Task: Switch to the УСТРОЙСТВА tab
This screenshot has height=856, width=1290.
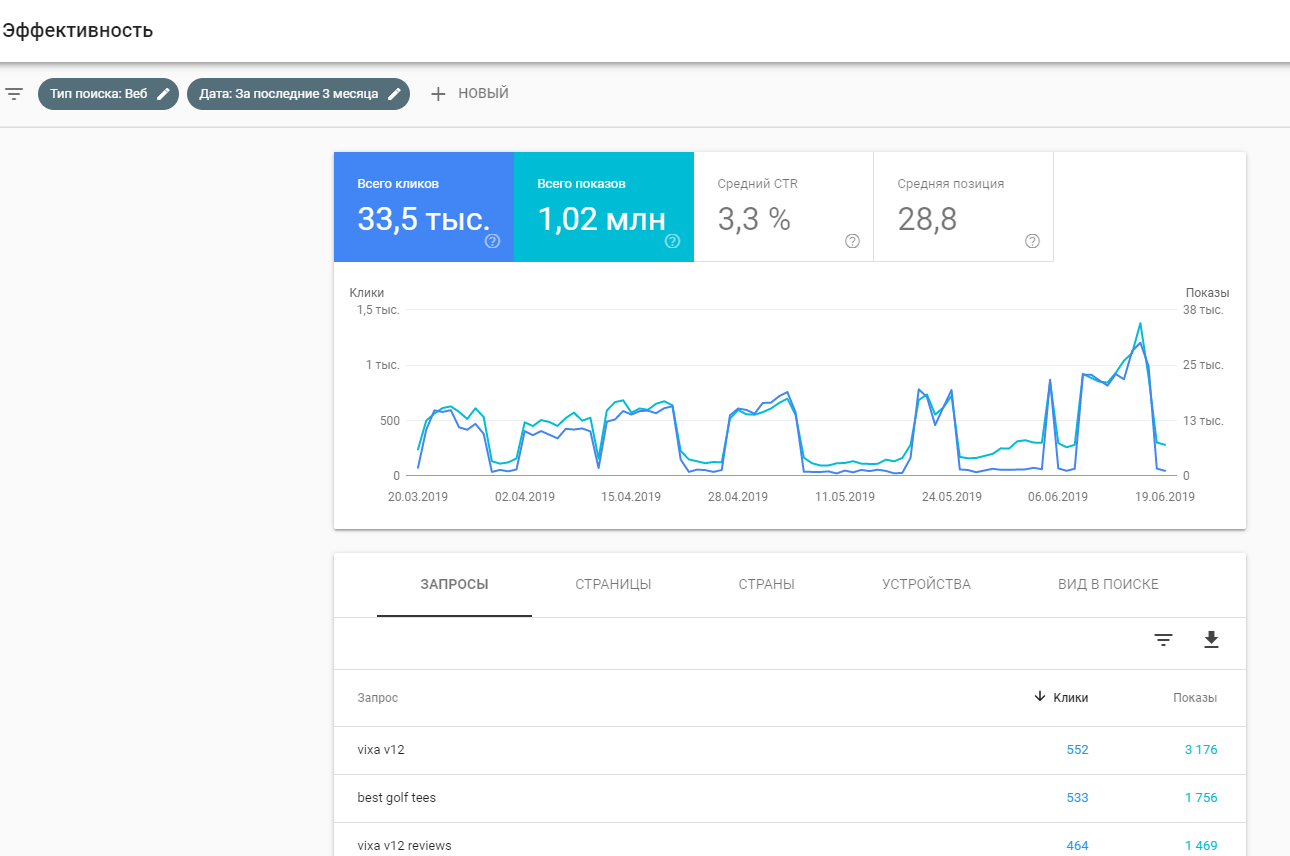Action: tap(926, 584)
